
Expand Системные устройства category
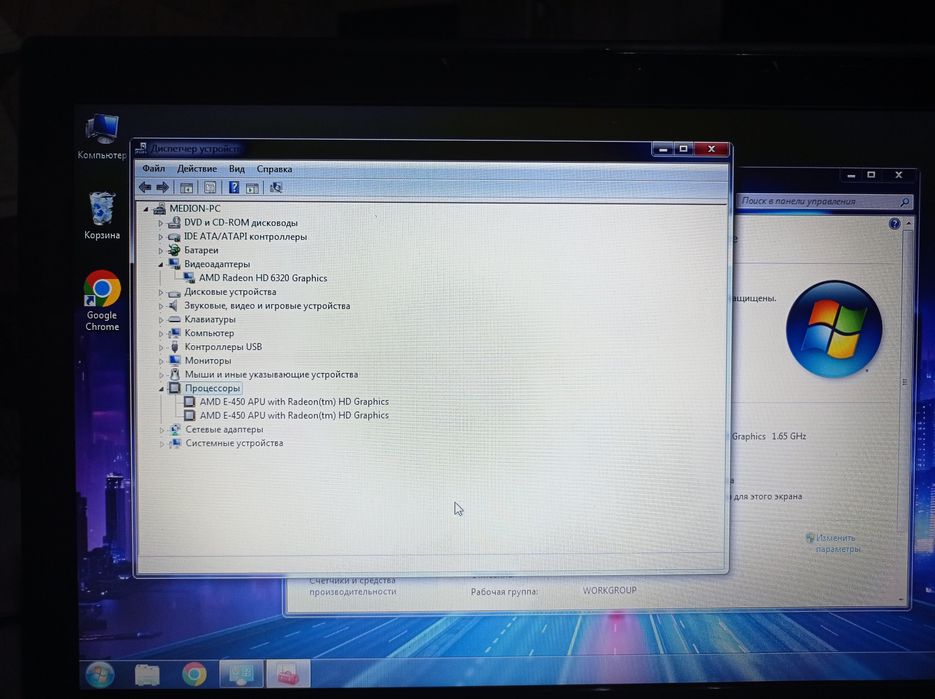tap(162, 444)
